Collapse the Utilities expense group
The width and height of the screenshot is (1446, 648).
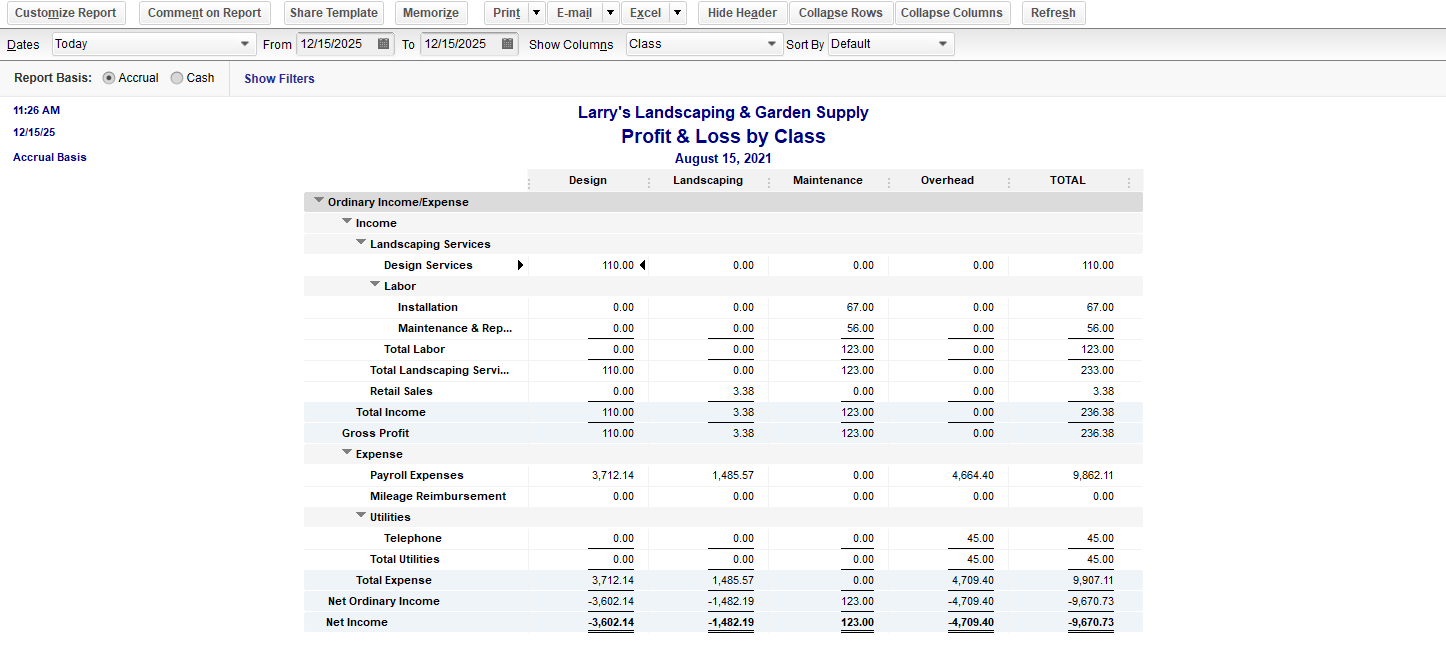(361, 516)
